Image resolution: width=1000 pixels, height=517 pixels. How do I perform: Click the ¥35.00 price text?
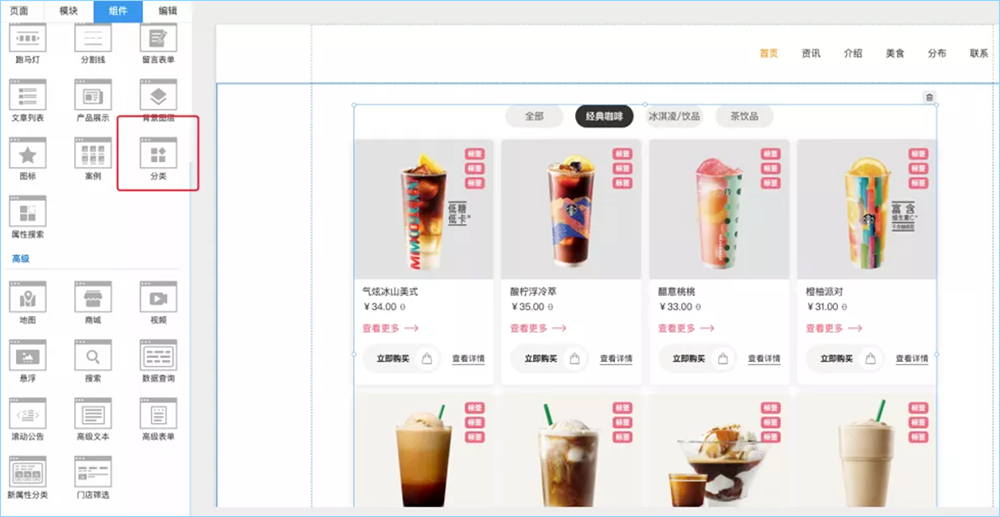pyautogui.click(x=528, y=307)
